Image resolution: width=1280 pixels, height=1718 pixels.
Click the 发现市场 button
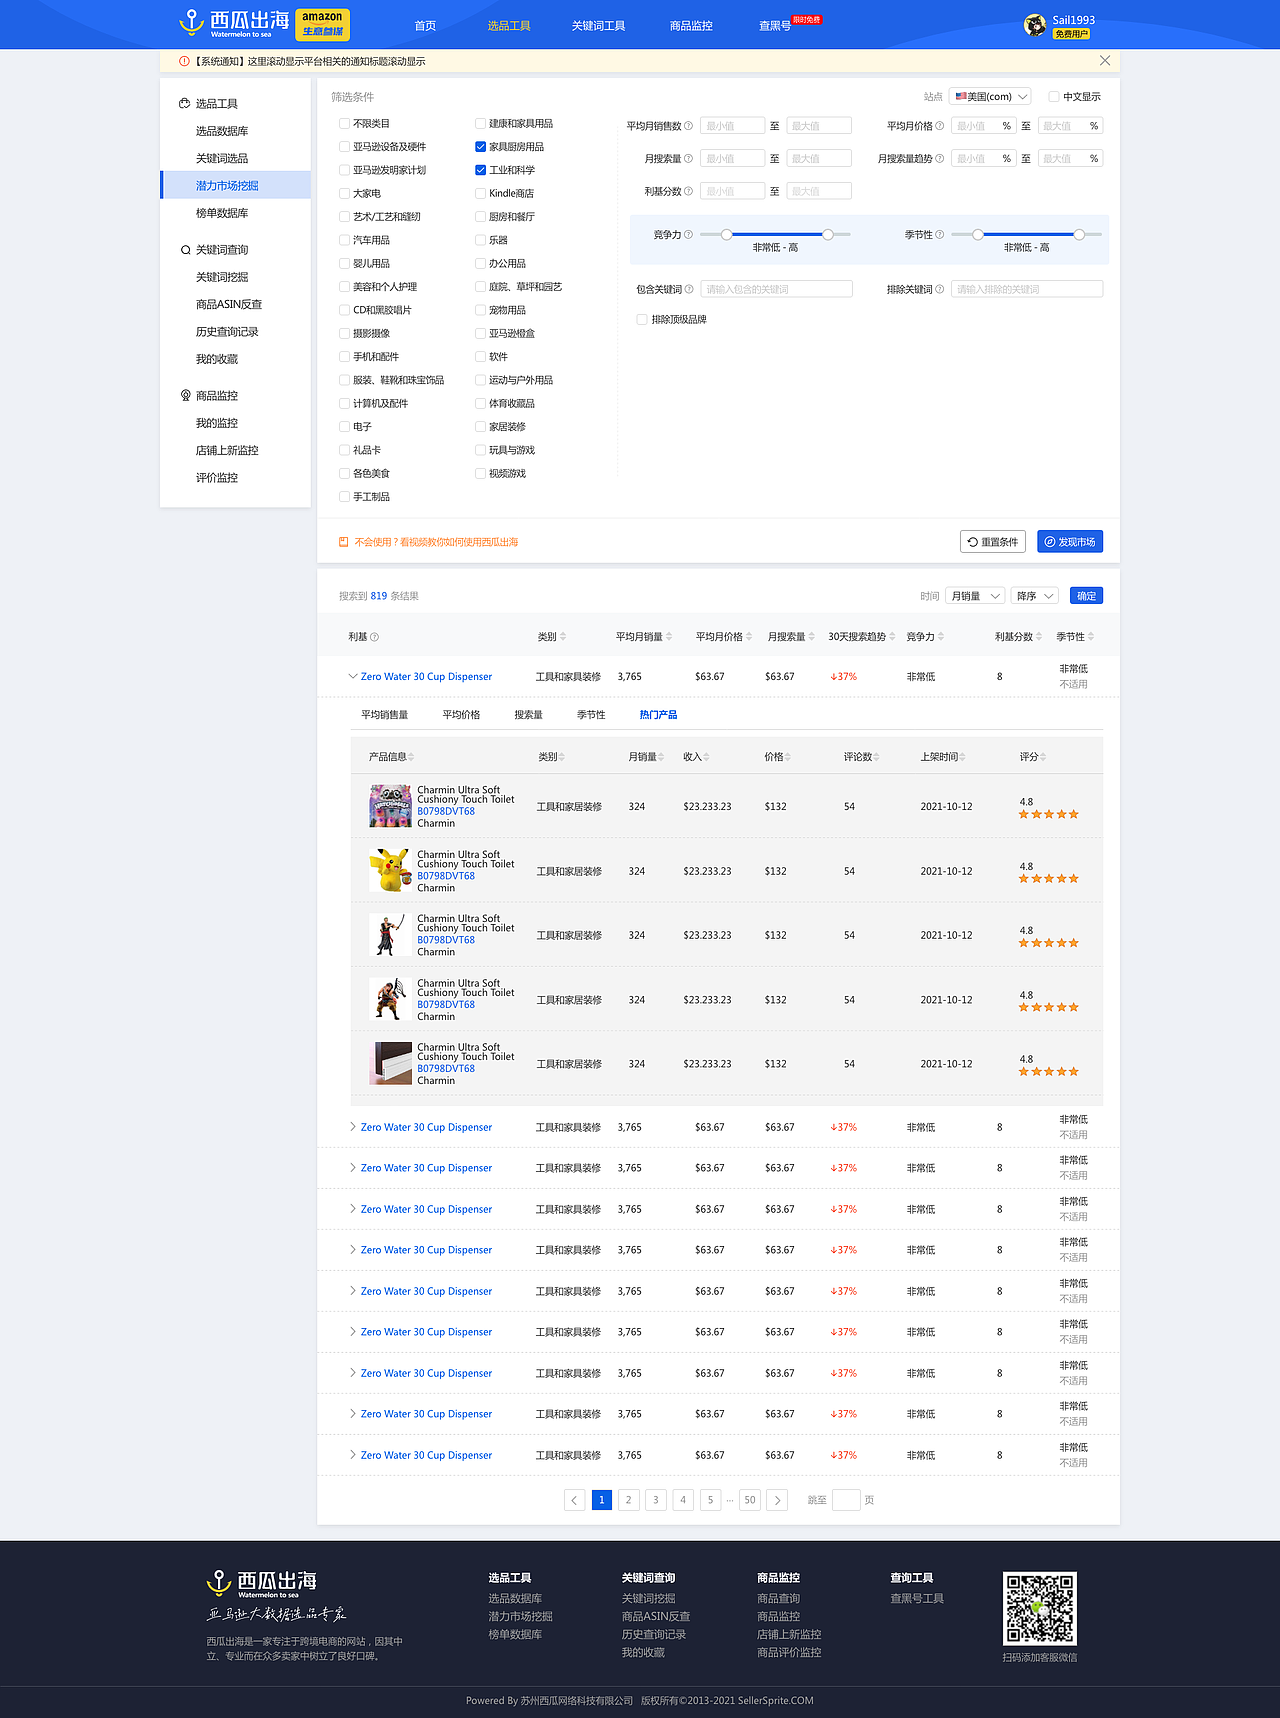pos(1070,542)
